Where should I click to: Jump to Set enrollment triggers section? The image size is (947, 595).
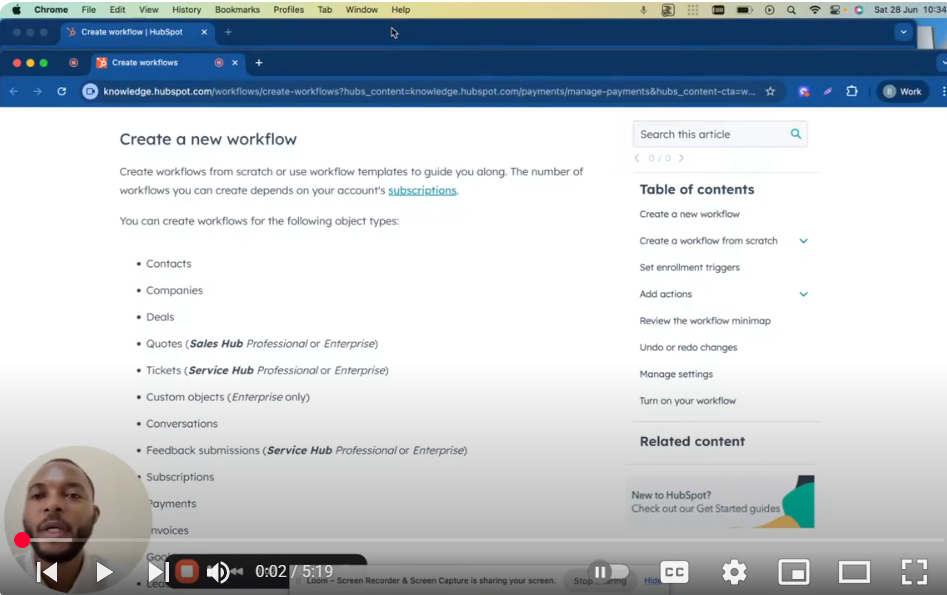(x=689, y=267)
